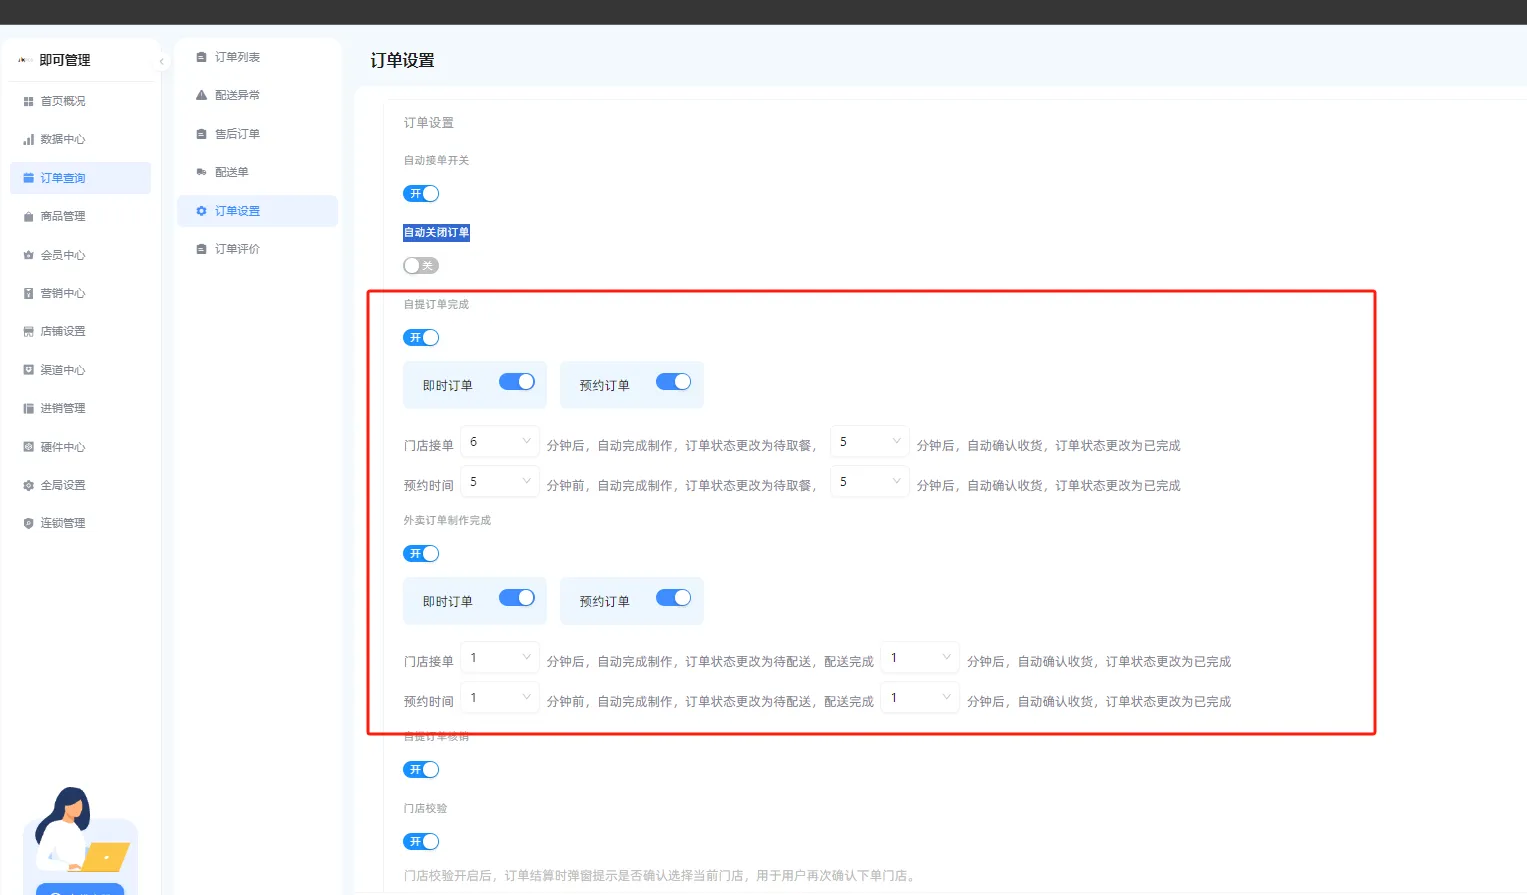
Task: Go to 售后订单 page
Action: pyautogui.click(x=257, y=134)
